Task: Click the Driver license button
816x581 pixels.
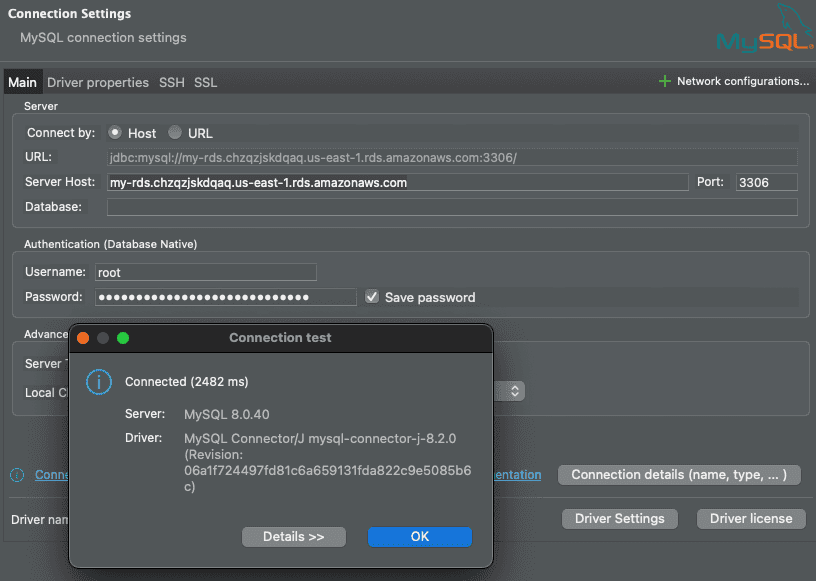Action: pyautogui.click(x=751, y=518)
